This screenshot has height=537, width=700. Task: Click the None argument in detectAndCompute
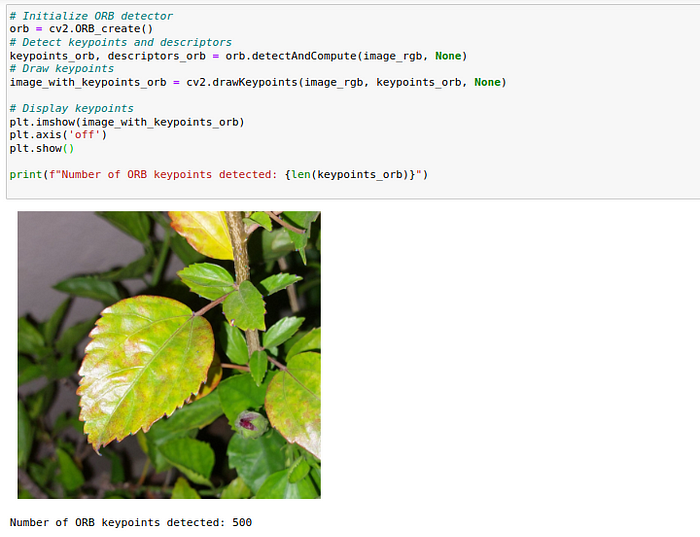pos(448,56)
